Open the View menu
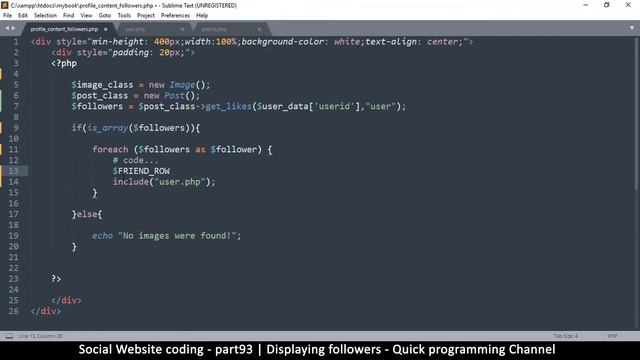 tap(86, 16)
